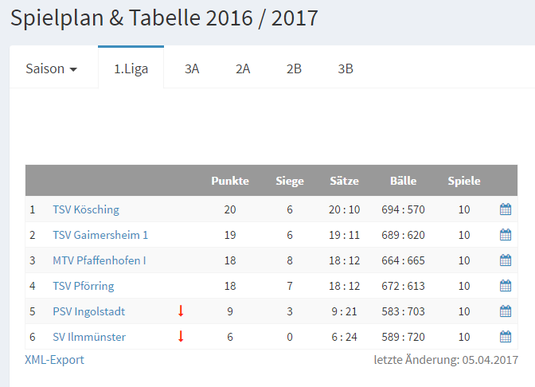Open calendar icon for TSV Gaimersheim 1
Image resolution: width=535 pixels, height=387 pixels.
505,235
